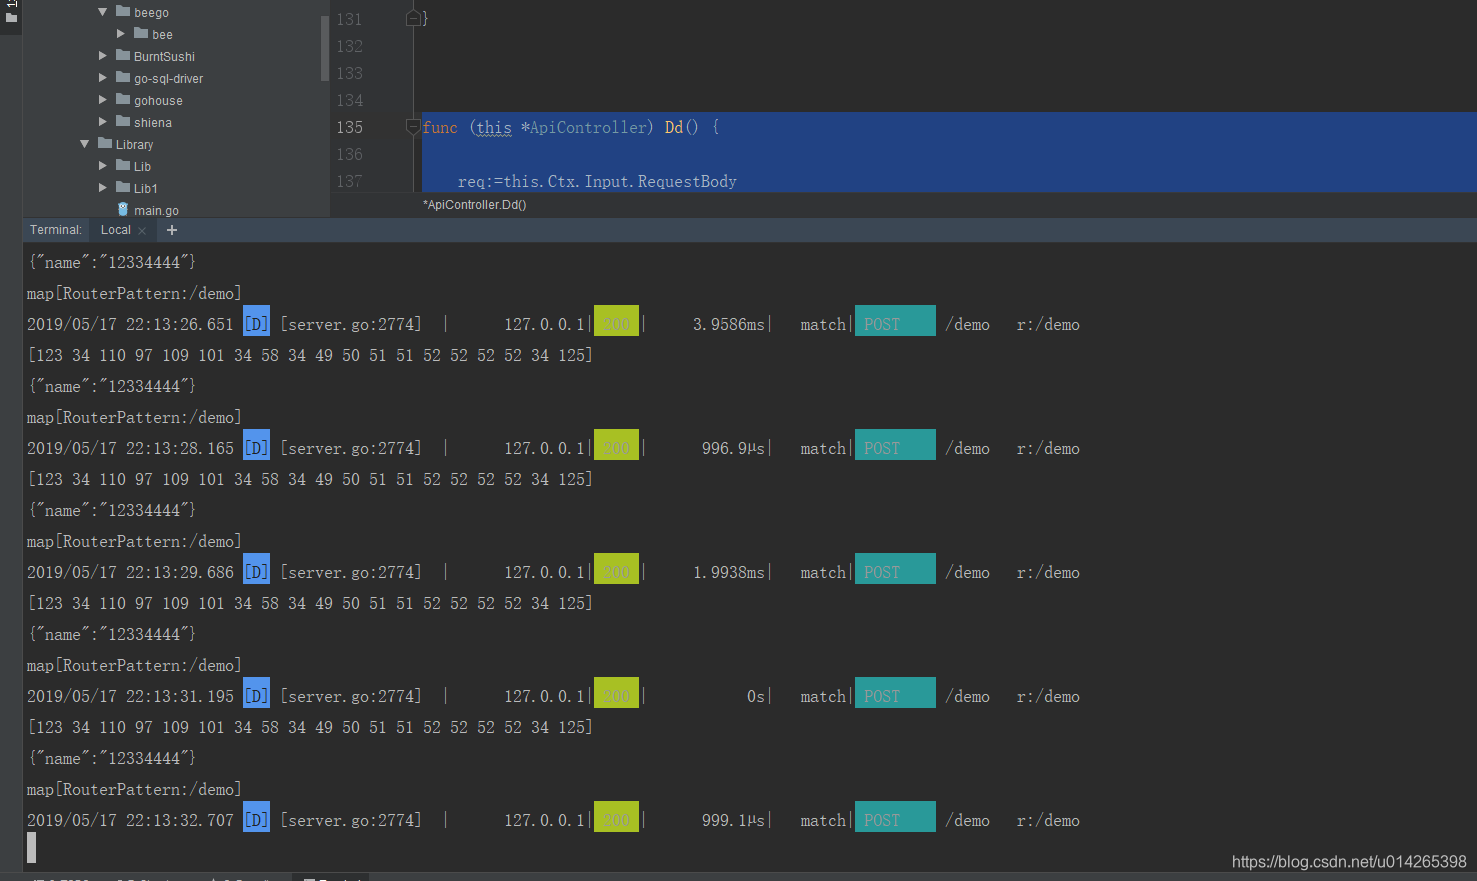
Task: Expand the Lib1 folder arrow
Action: (103, 188)
